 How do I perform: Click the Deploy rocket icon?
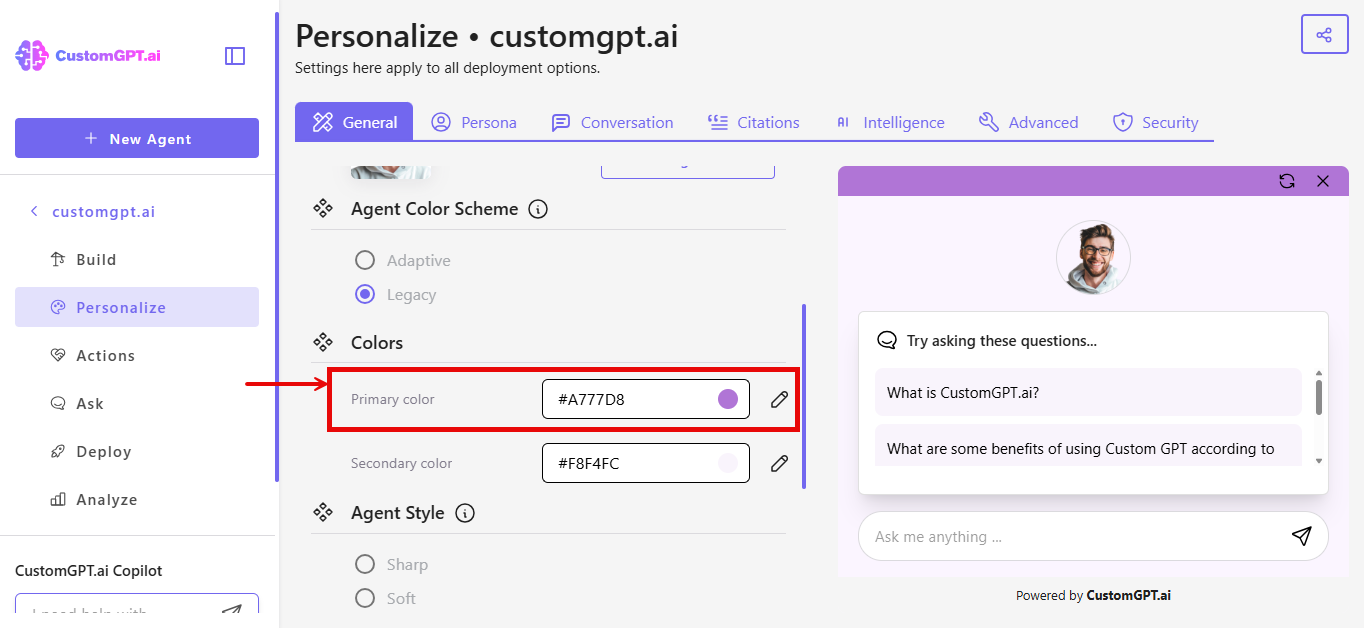point(58,451)
